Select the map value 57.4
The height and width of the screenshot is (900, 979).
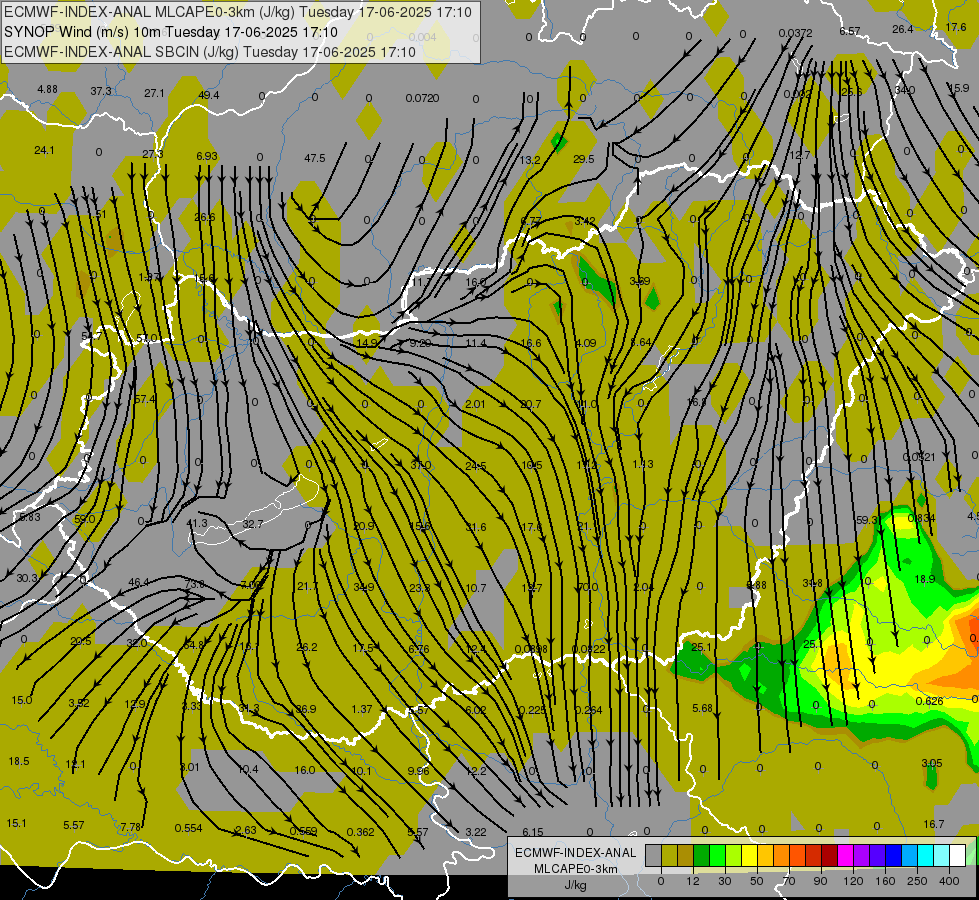(x=145, y=398)
